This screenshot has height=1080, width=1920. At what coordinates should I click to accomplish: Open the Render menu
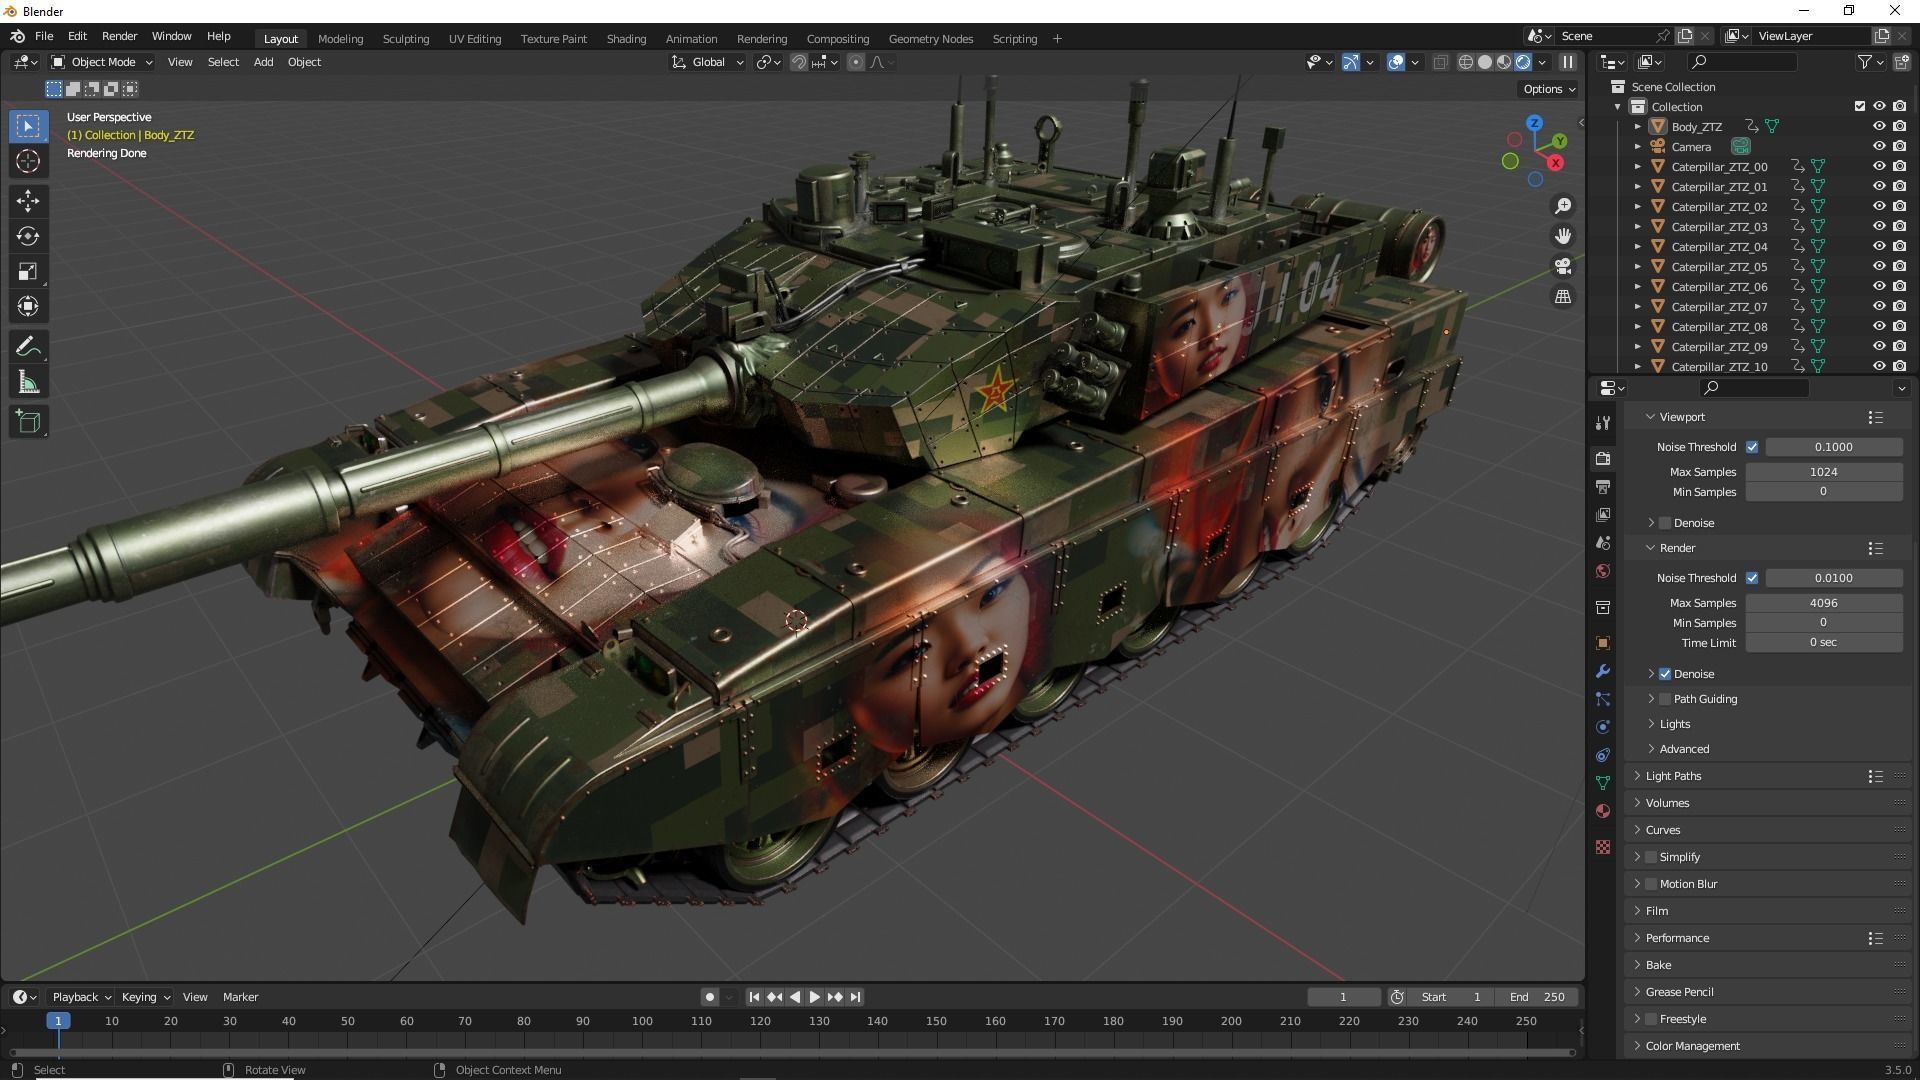119,36
